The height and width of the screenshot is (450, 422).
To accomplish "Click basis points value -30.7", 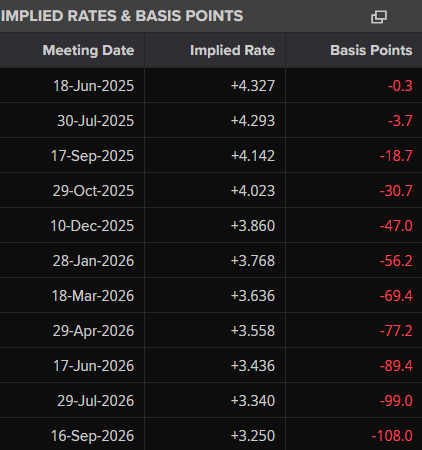I will click(x=396, y=191).
